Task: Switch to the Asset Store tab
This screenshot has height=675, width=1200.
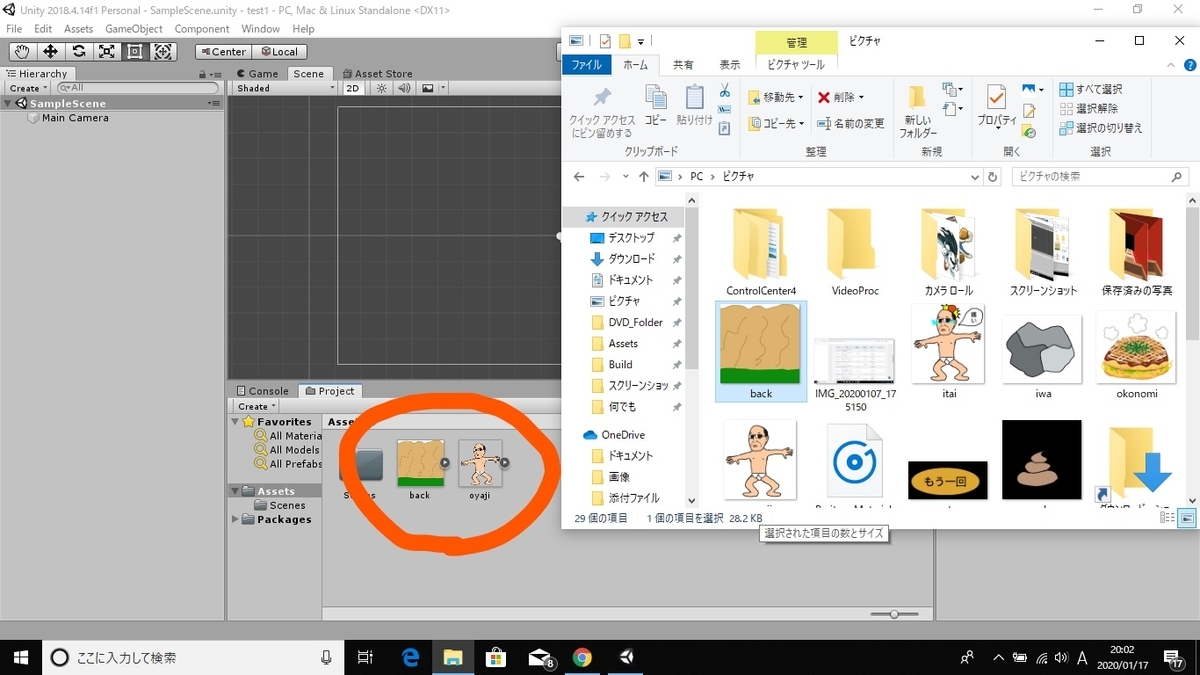Action: 376,73
